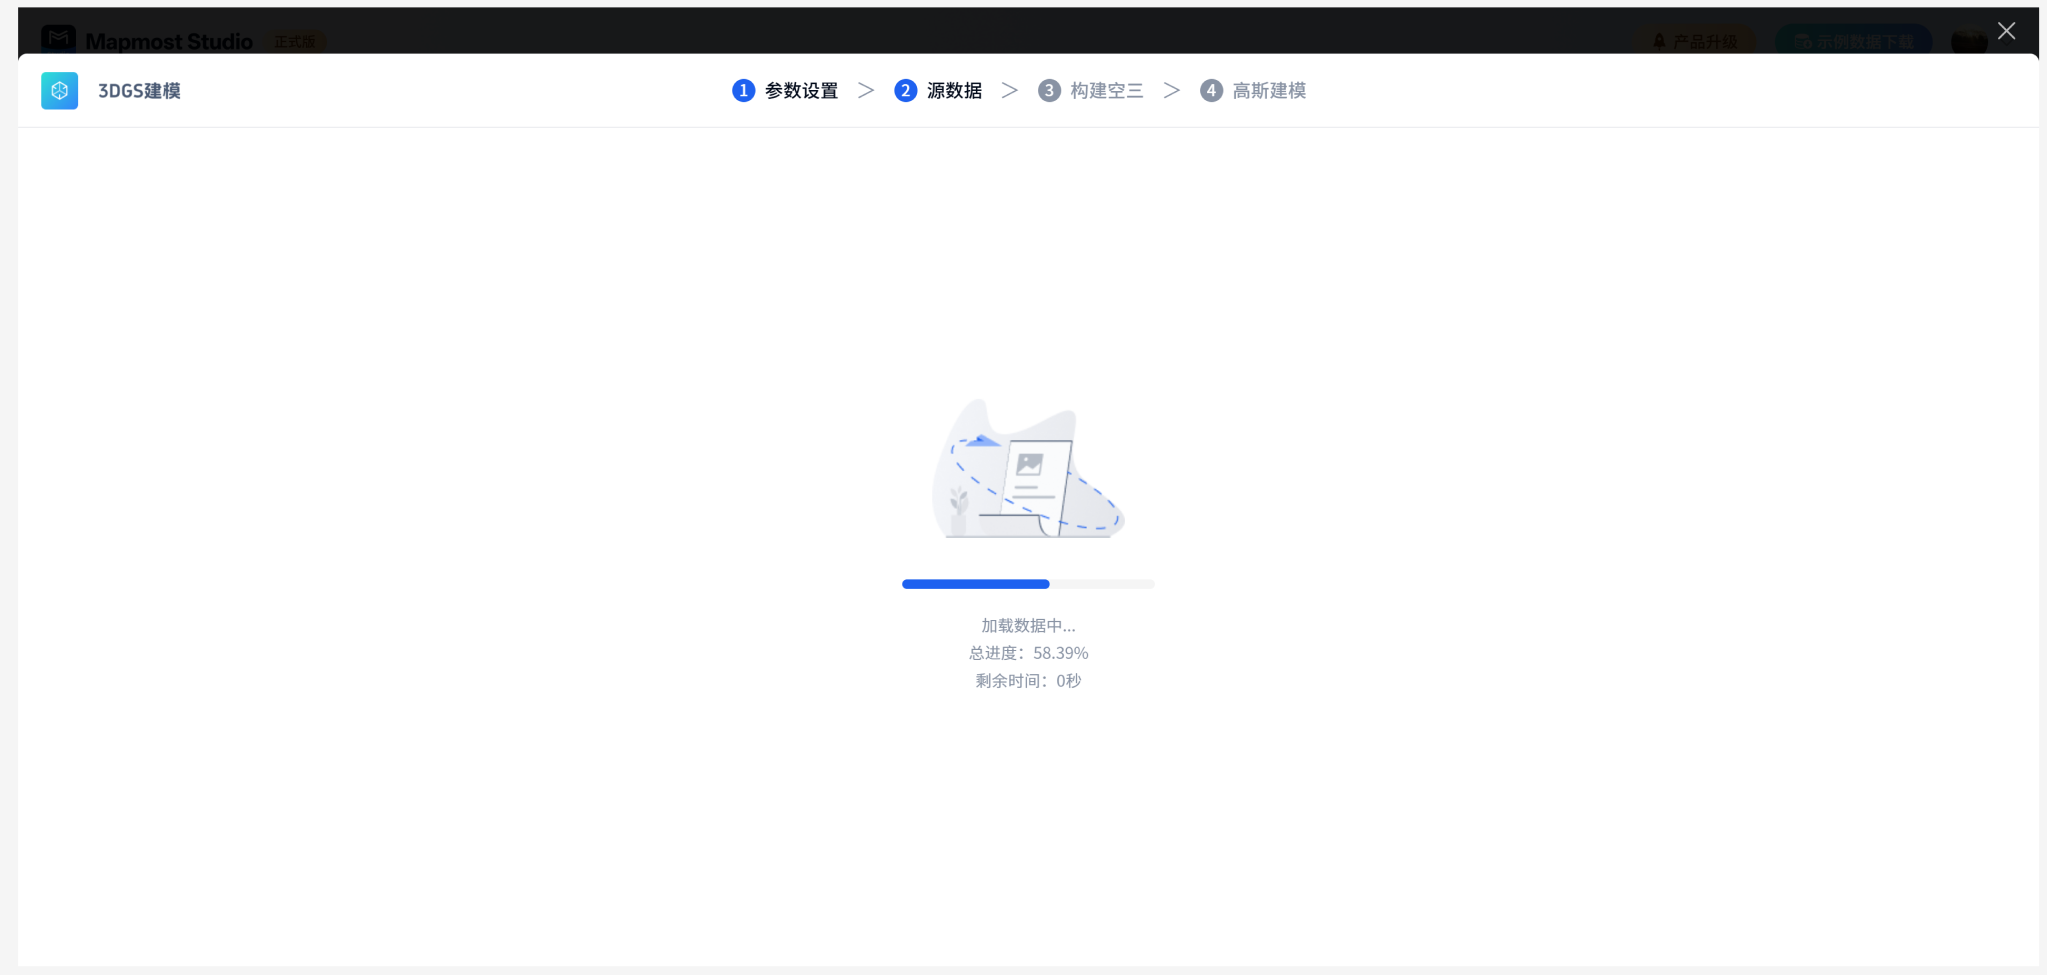Click the step 1 number circle
The width and height of the screenshot is (2047, 975).
[743, 91]
